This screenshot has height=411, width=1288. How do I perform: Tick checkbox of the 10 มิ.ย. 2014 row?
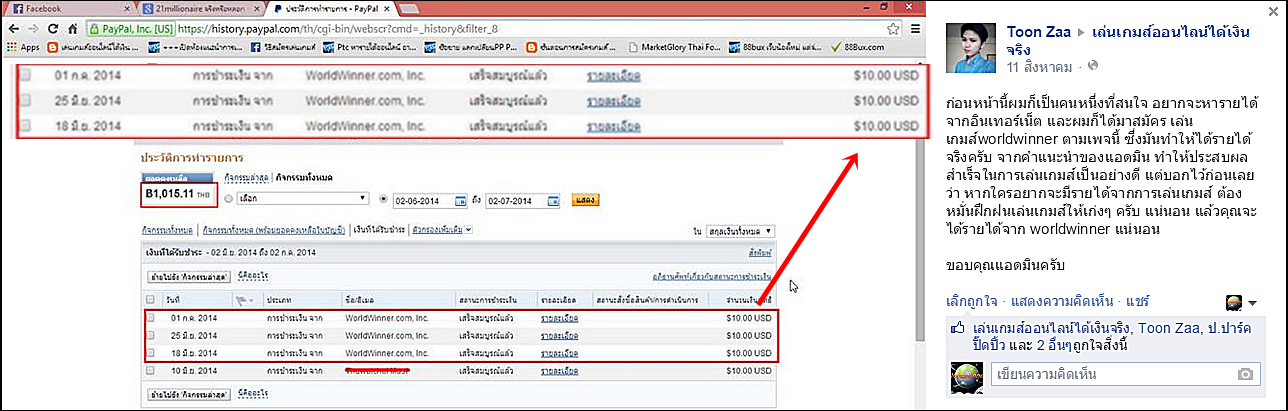(151, 370)
